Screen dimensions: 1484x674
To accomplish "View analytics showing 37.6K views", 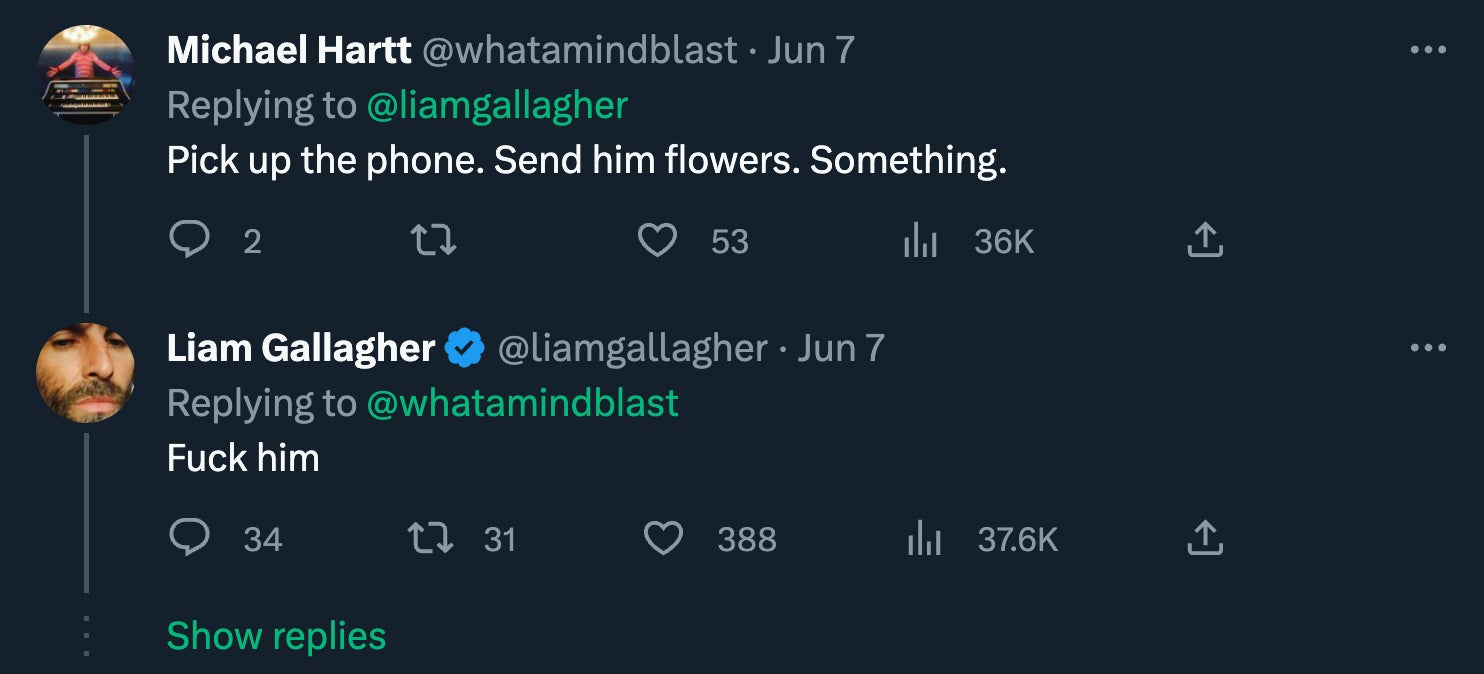I will tap(922, 539).
